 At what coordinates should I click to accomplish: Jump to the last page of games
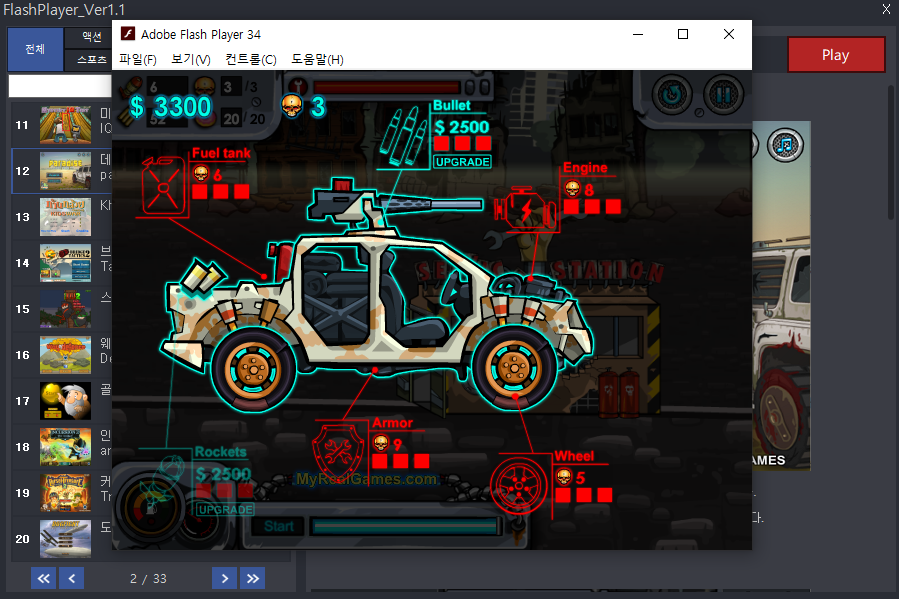tap(253, 578)
